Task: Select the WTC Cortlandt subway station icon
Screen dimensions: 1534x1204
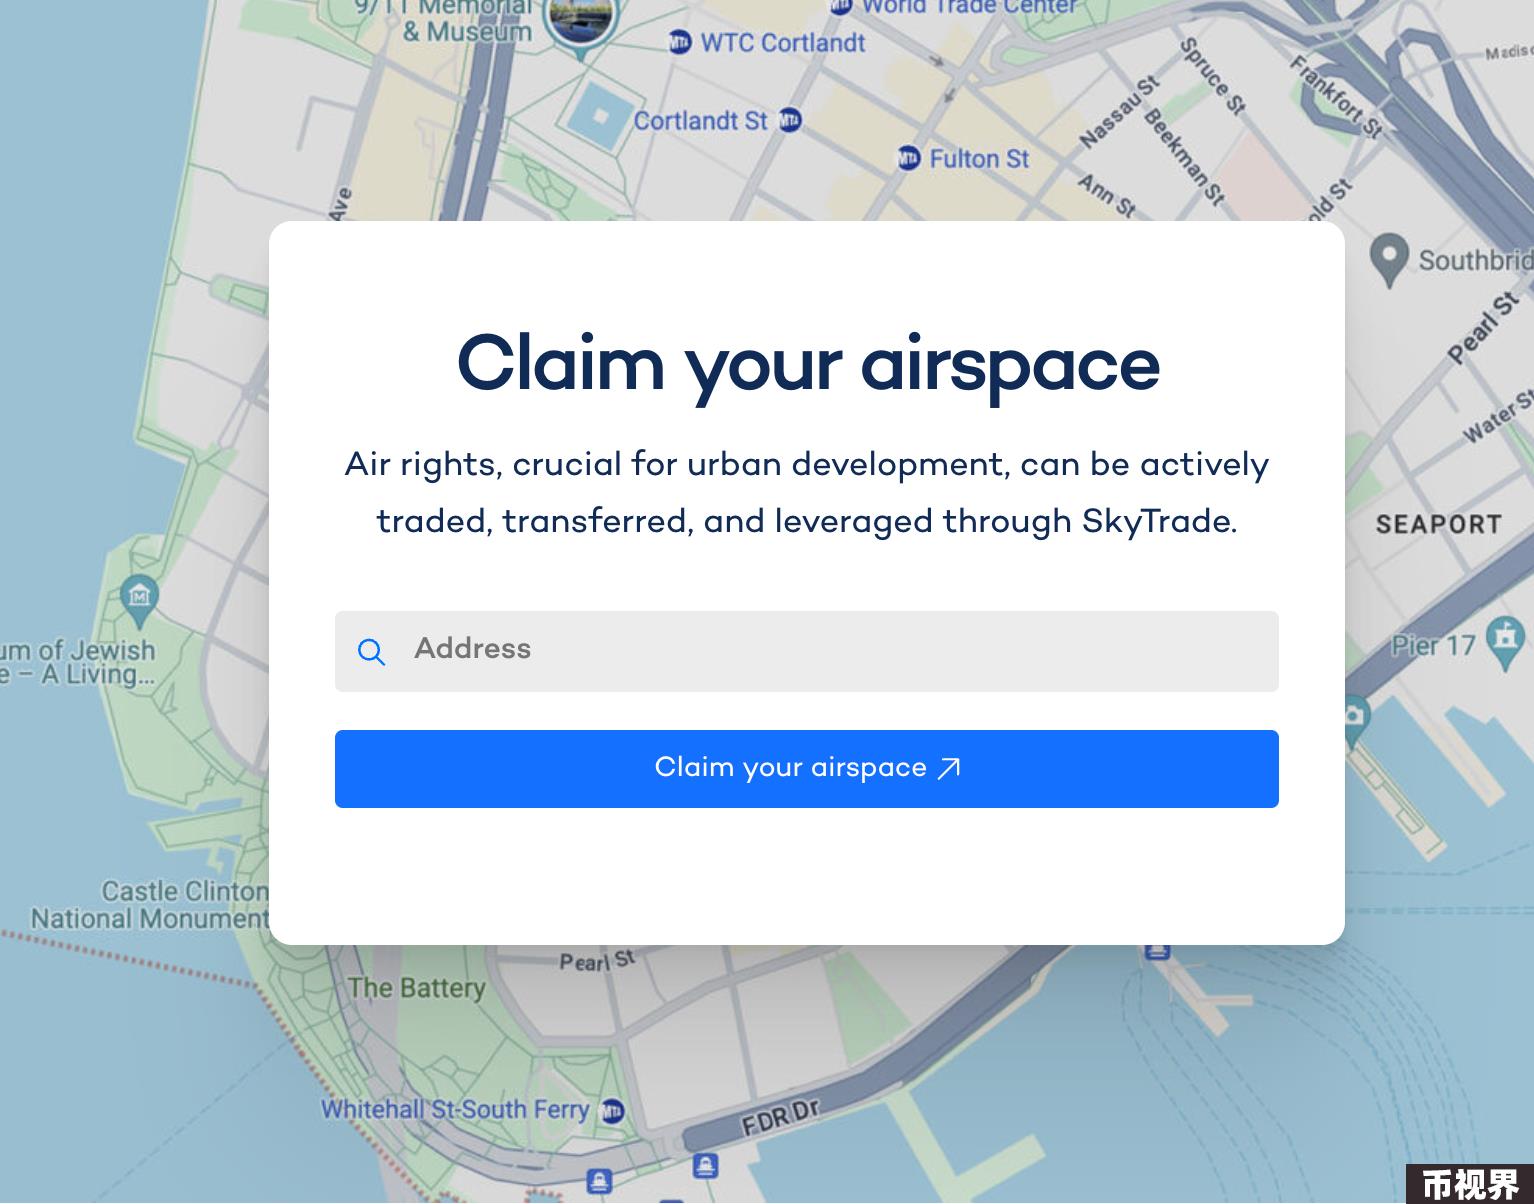Action: (x=680, y=43)
